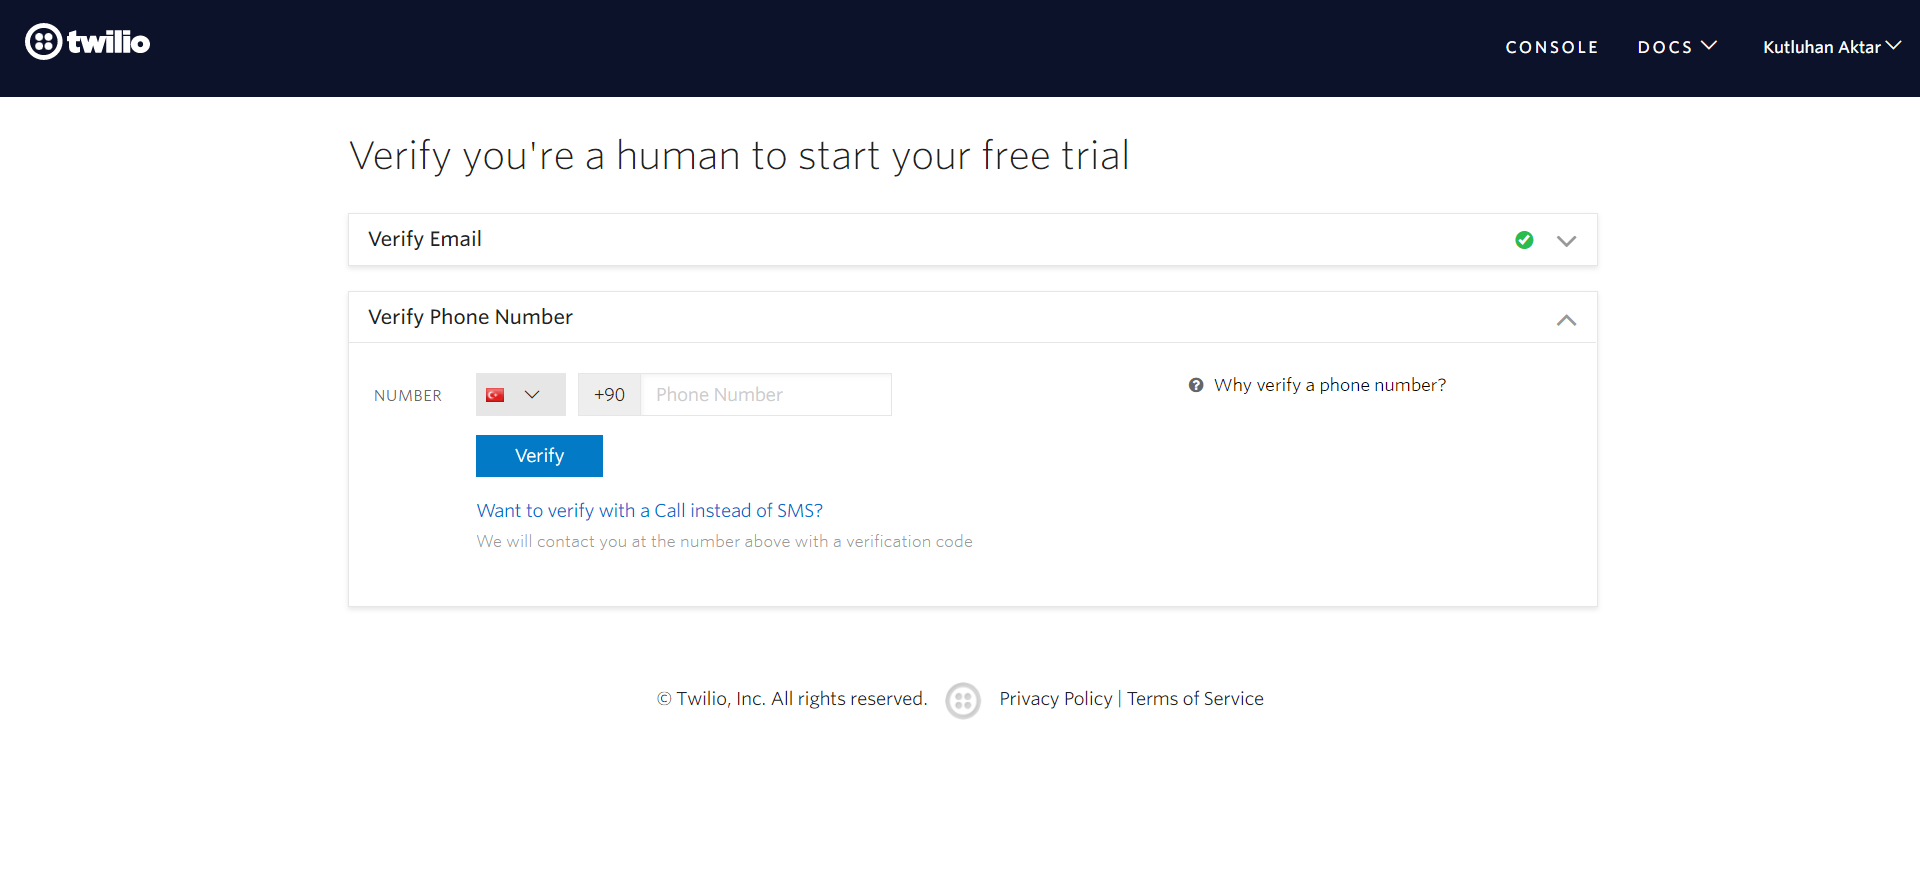
Task: Open the CONSOLE menu item
Action: point(1551,47)
